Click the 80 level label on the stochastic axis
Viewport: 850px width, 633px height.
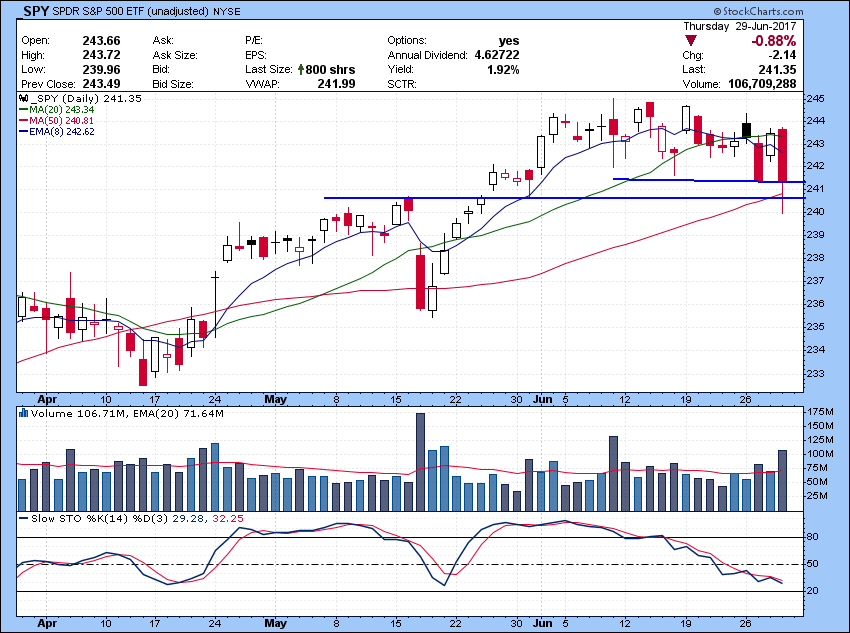[813, 537]
